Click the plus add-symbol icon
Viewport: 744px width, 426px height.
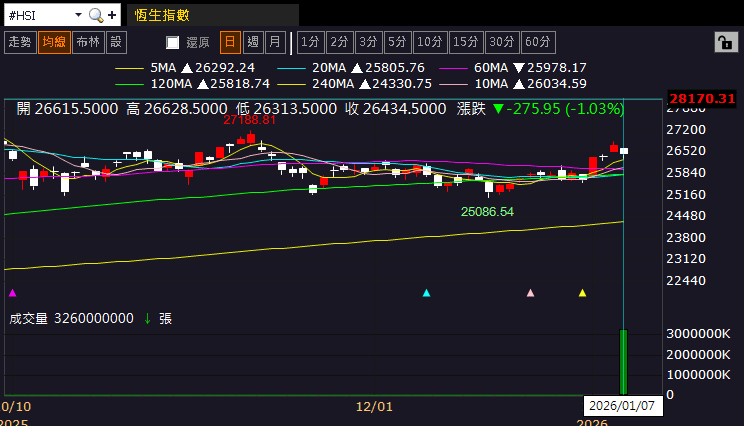click(x=112, y=15)
